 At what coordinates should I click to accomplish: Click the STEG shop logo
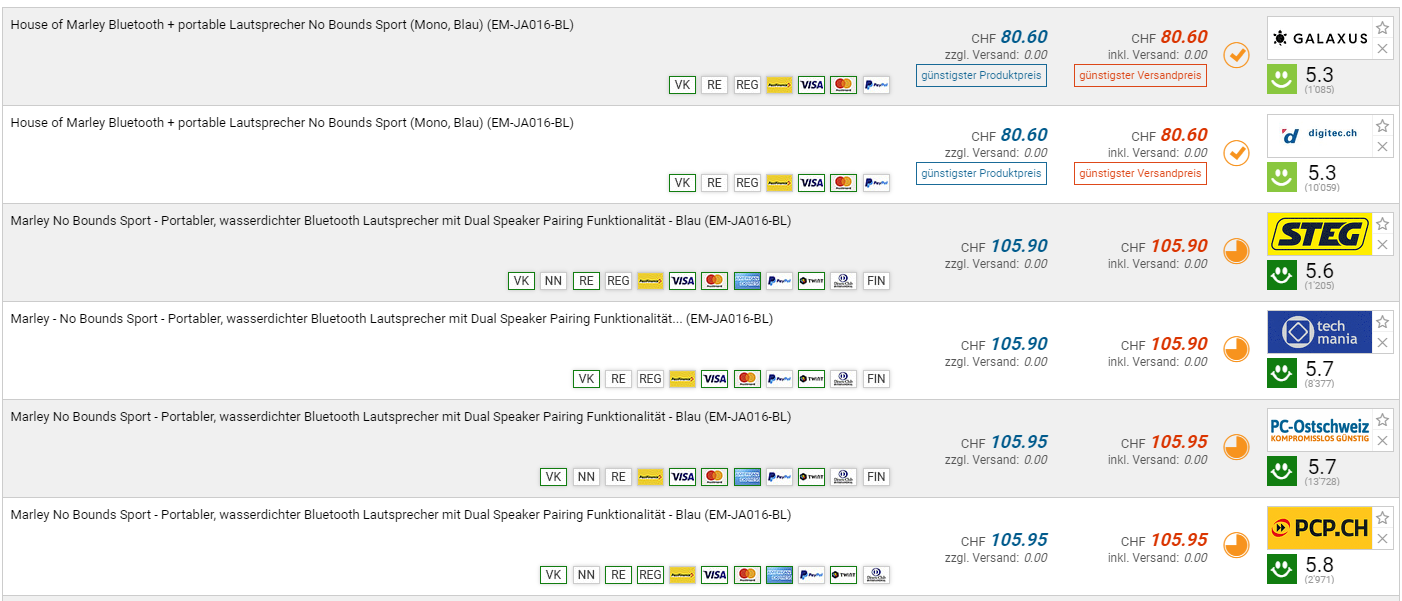pos(1318,234)
